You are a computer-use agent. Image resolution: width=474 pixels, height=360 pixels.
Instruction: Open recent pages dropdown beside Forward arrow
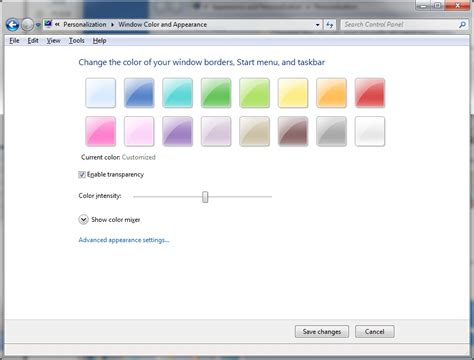pyautogui.click(x=38, y=25)
